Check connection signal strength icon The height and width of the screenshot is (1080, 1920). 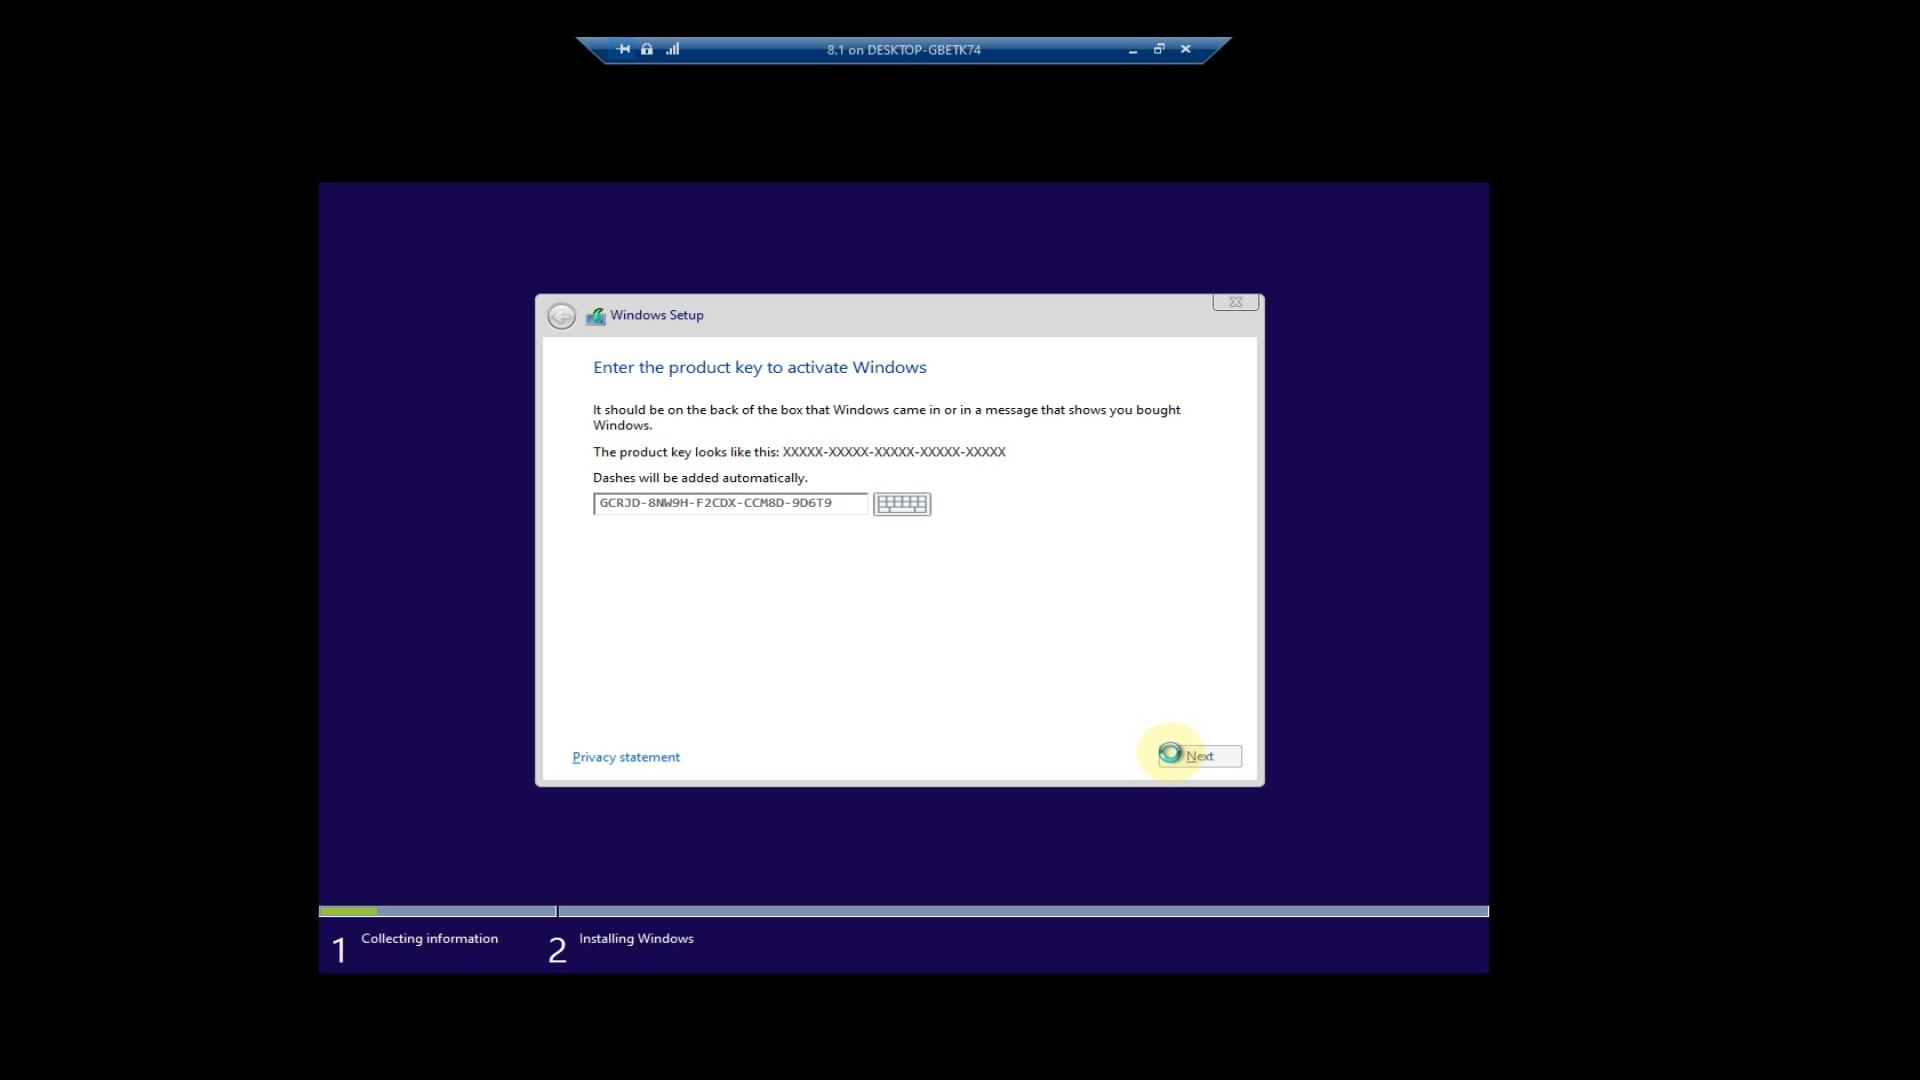point(673,49)
